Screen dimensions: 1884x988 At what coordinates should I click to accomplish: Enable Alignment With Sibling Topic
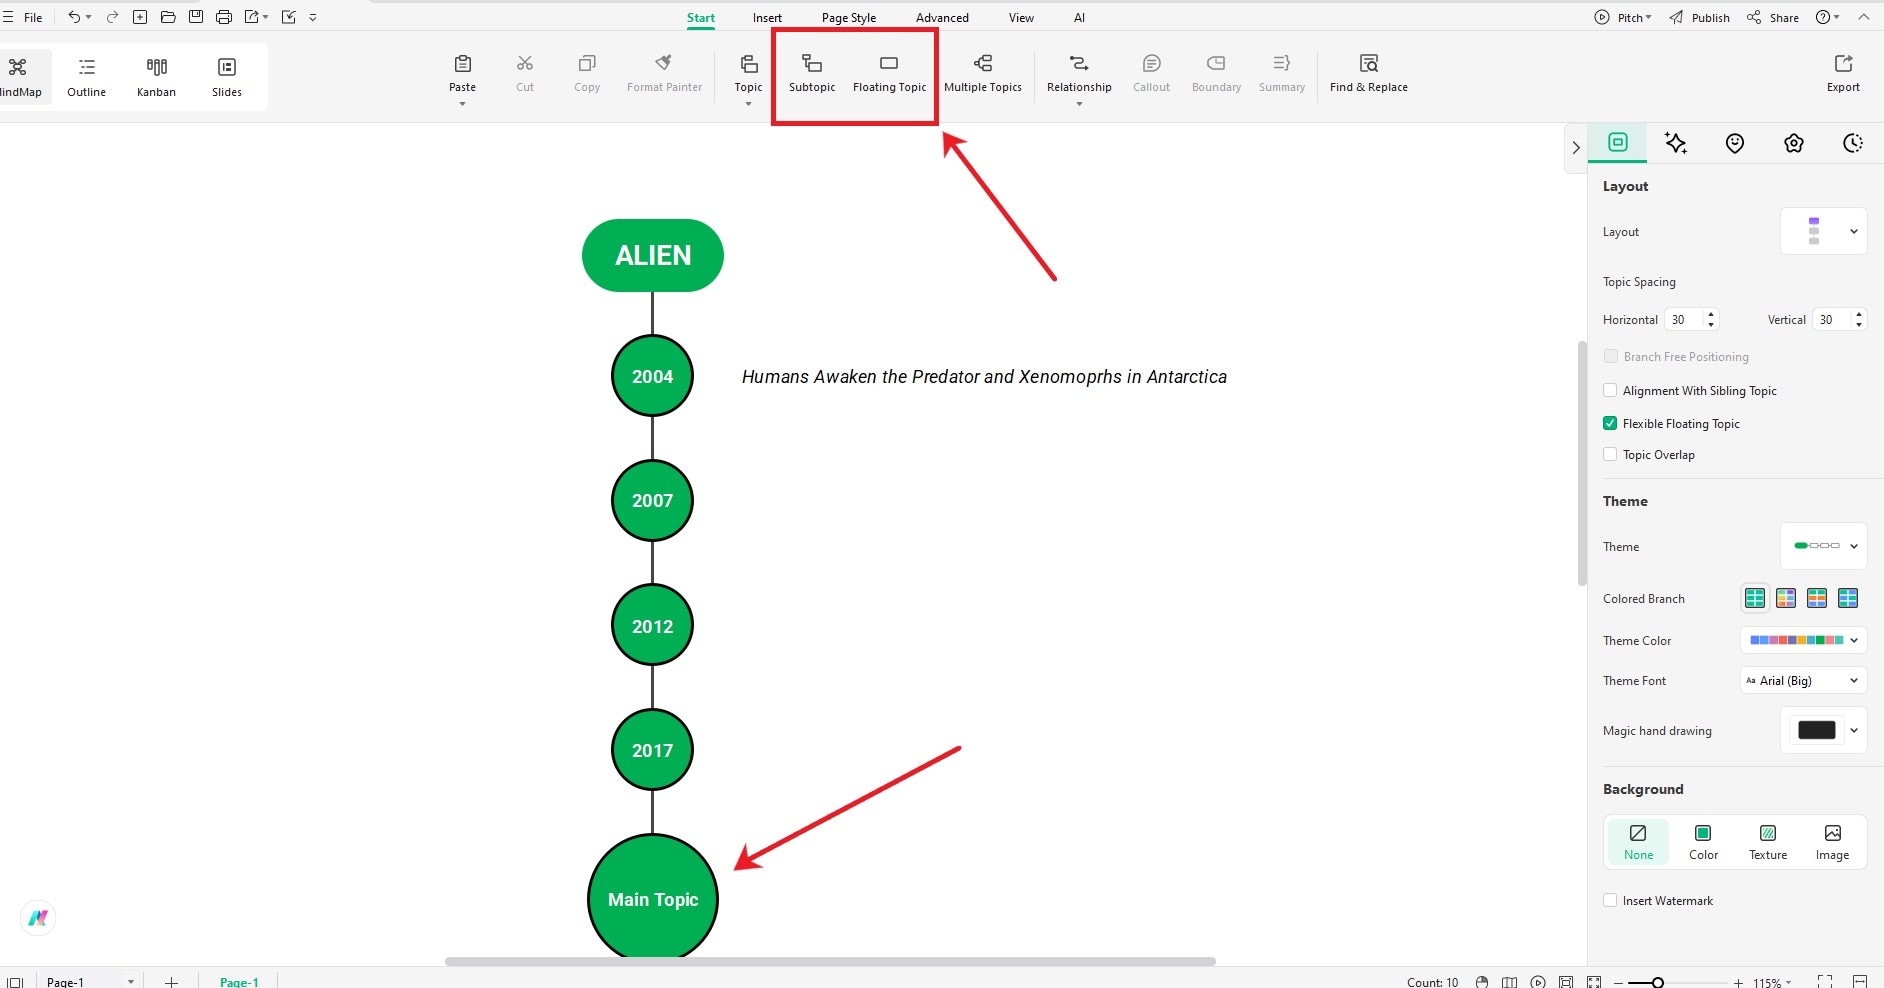(1610, 390)
